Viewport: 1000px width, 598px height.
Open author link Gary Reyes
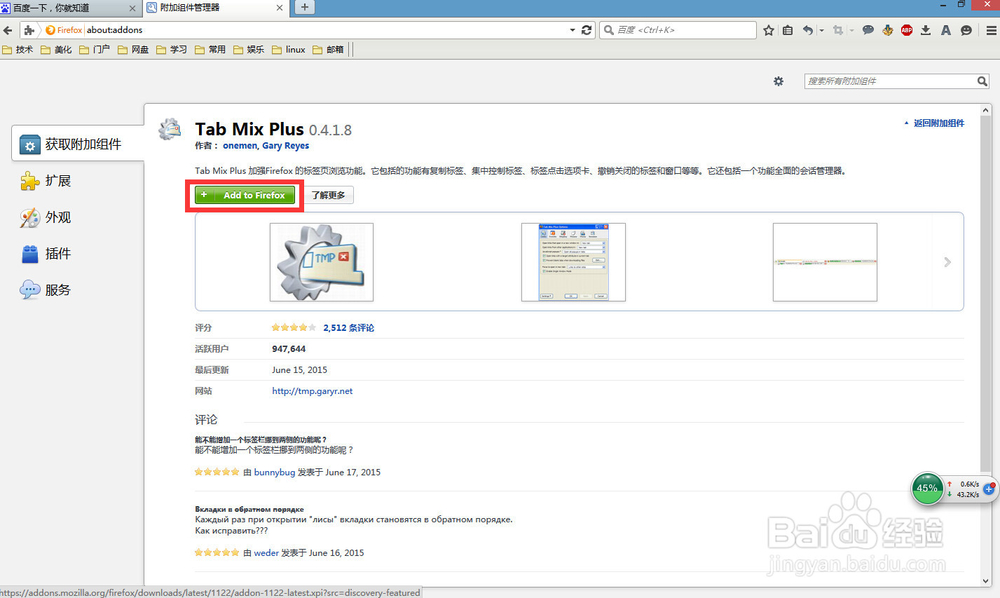tap(285, 146)
